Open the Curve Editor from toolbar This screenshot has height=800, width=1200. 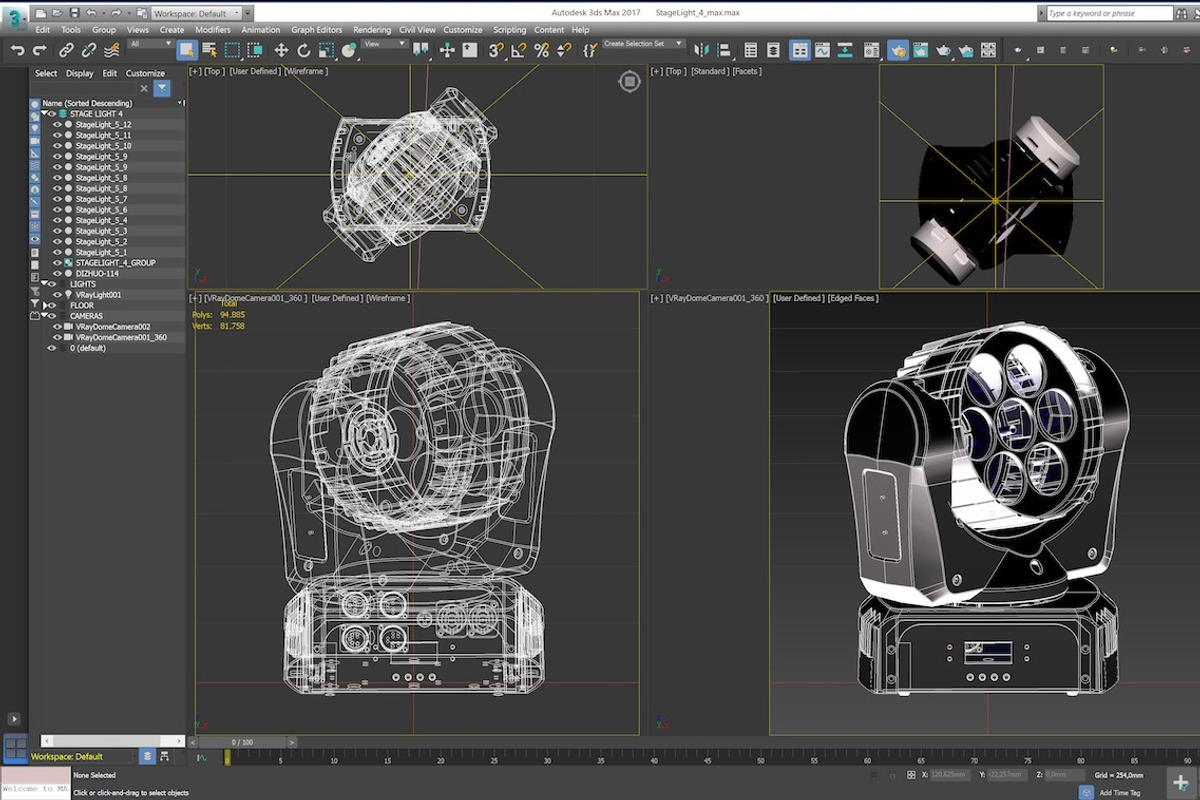tap(822, 50)
